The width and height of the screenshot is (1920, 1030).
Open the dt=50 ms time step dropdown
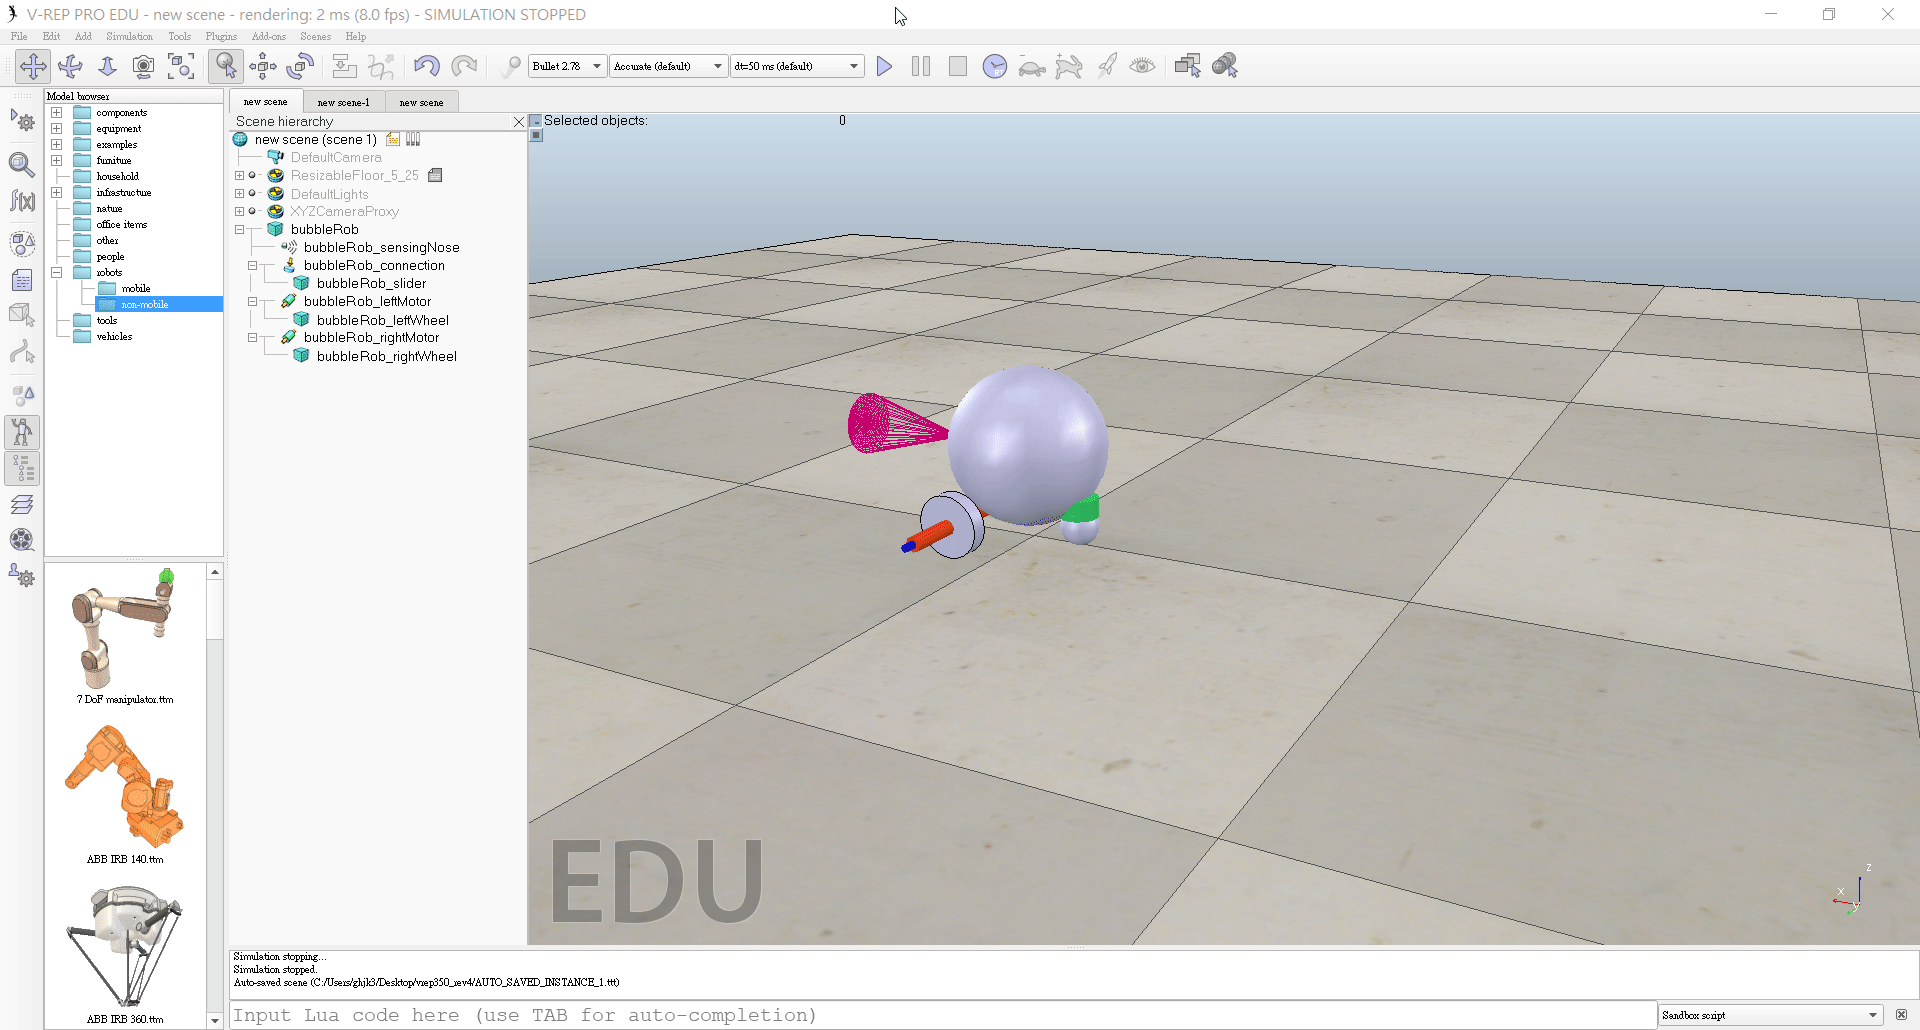tap(796, 66)
